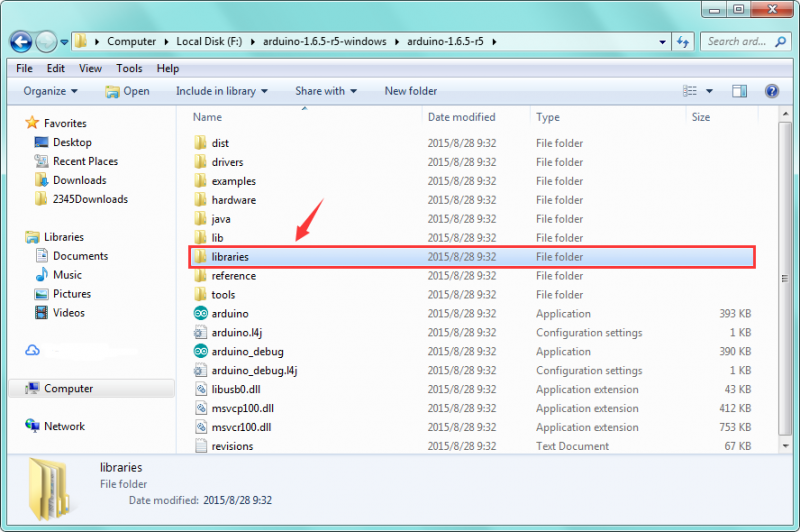Click the Open toolbar button
The height and width of the screenshot is (532, 800).
[128, 91]
